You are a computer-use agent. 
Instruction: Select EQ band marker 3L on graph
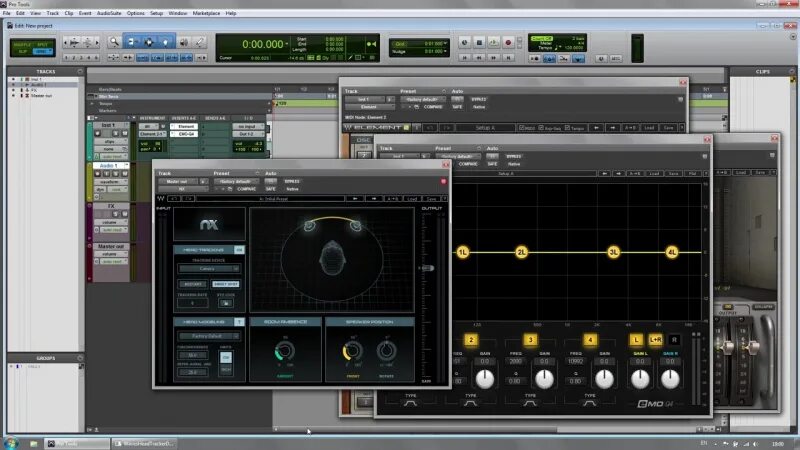coord(613,252)
